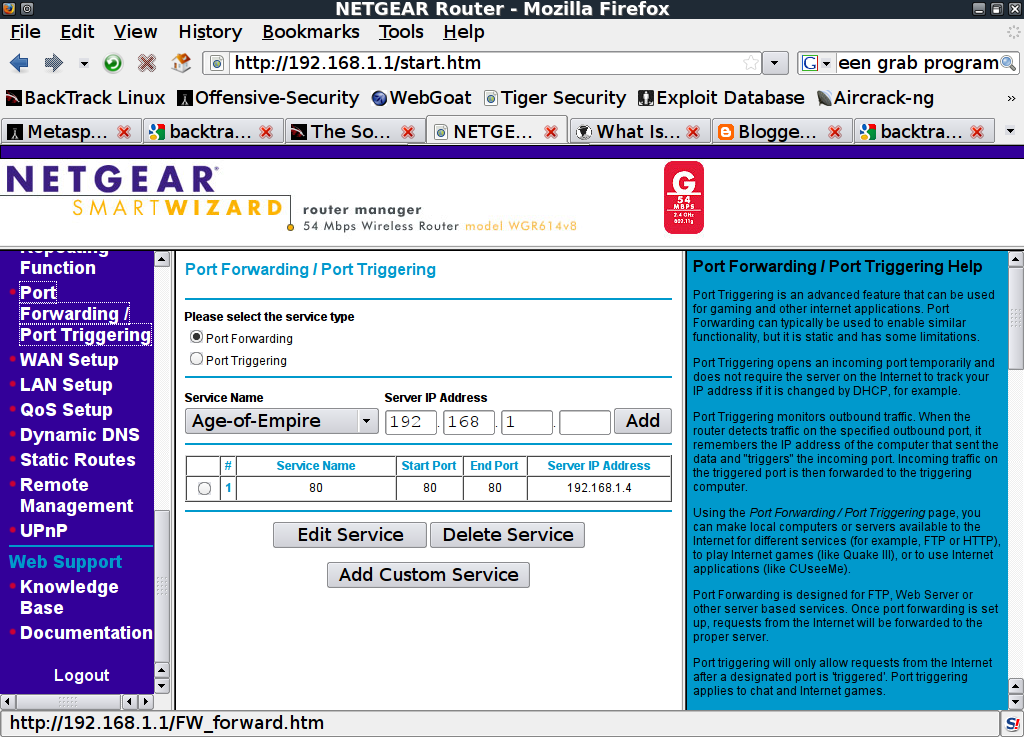Open the Help menu
1024x737 pixels.
464,32
